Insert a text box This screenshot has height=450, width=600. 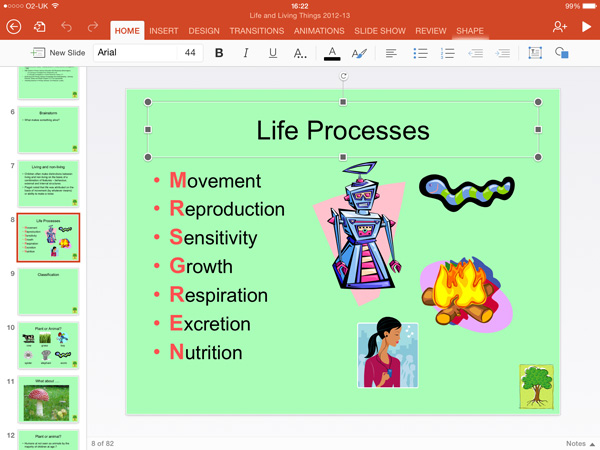pyautogui.click(x=535, y=53)
